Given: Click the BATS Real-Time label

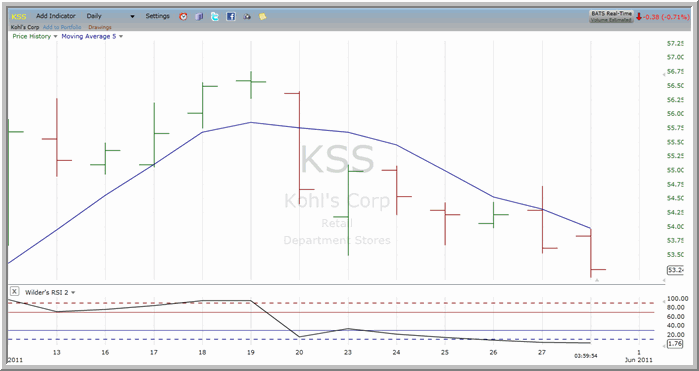Looking at the screenshot, I should coord(611,14).
